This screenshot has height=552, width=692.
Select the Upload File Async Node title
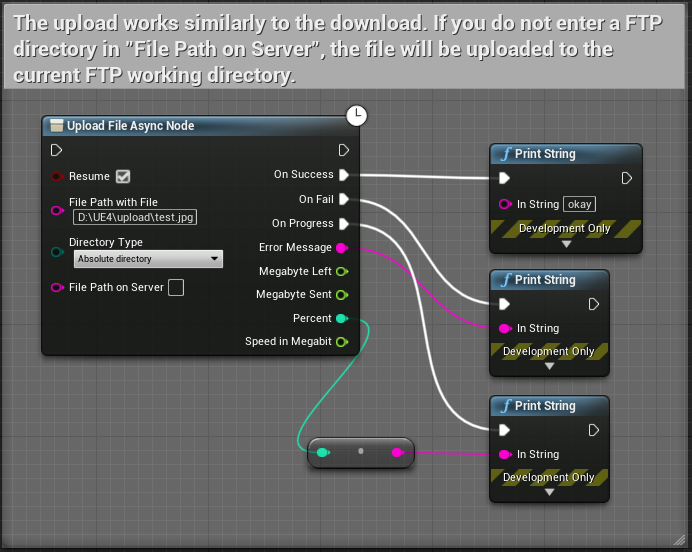pyautogui.click(x=130, y=126)
